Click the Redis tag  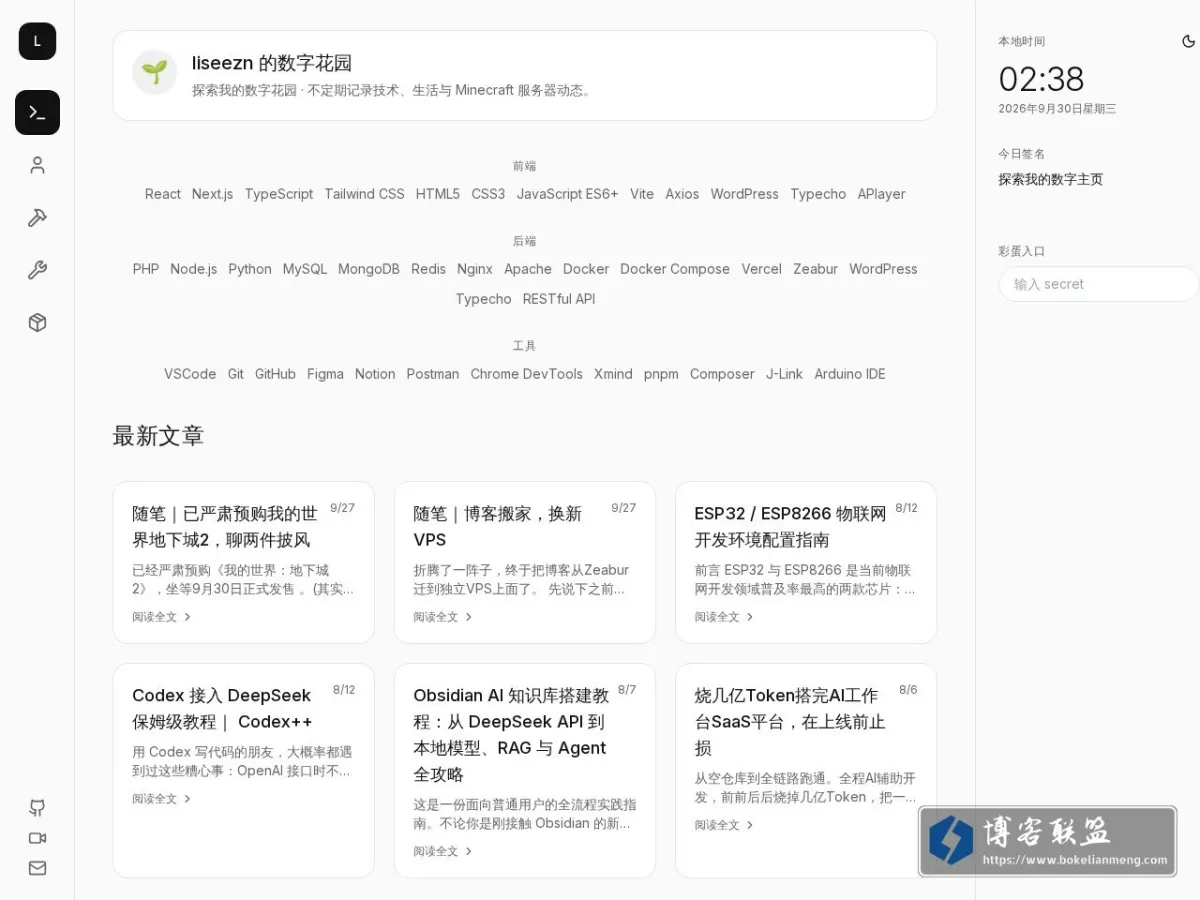(x=428, y=269)
